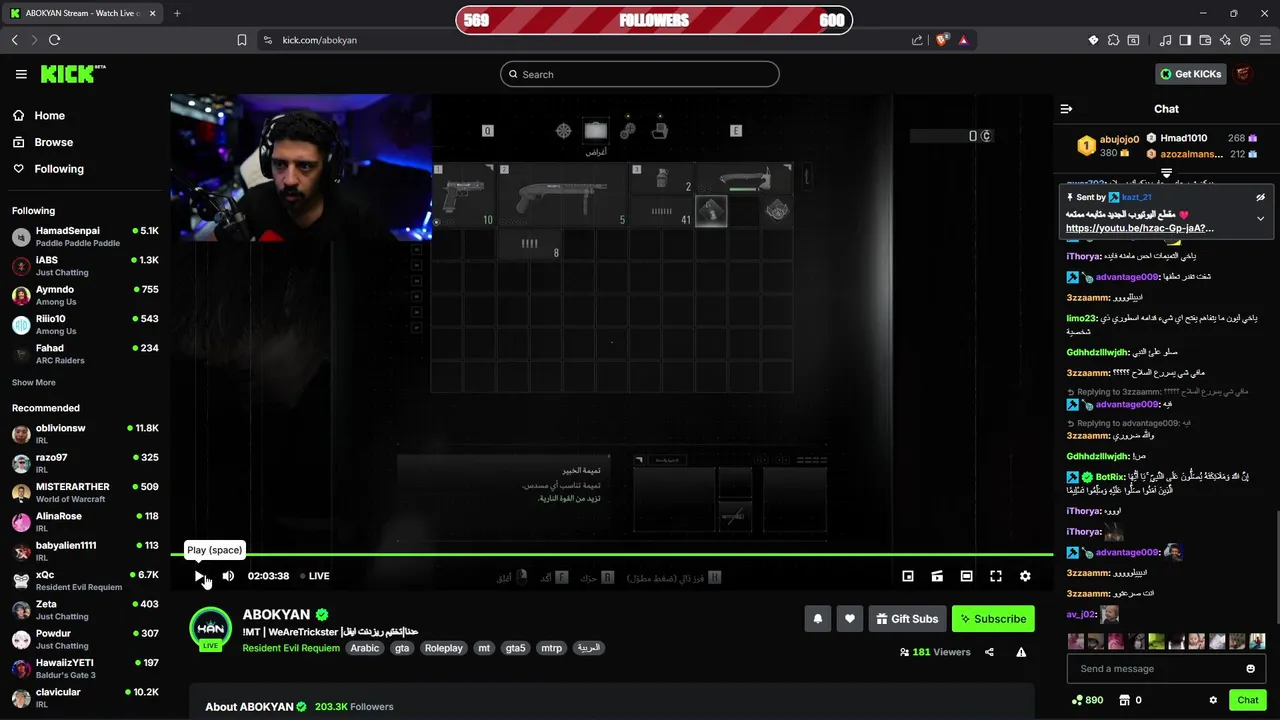
Task: Focus the Kick search field
Action: click(640, 74)
